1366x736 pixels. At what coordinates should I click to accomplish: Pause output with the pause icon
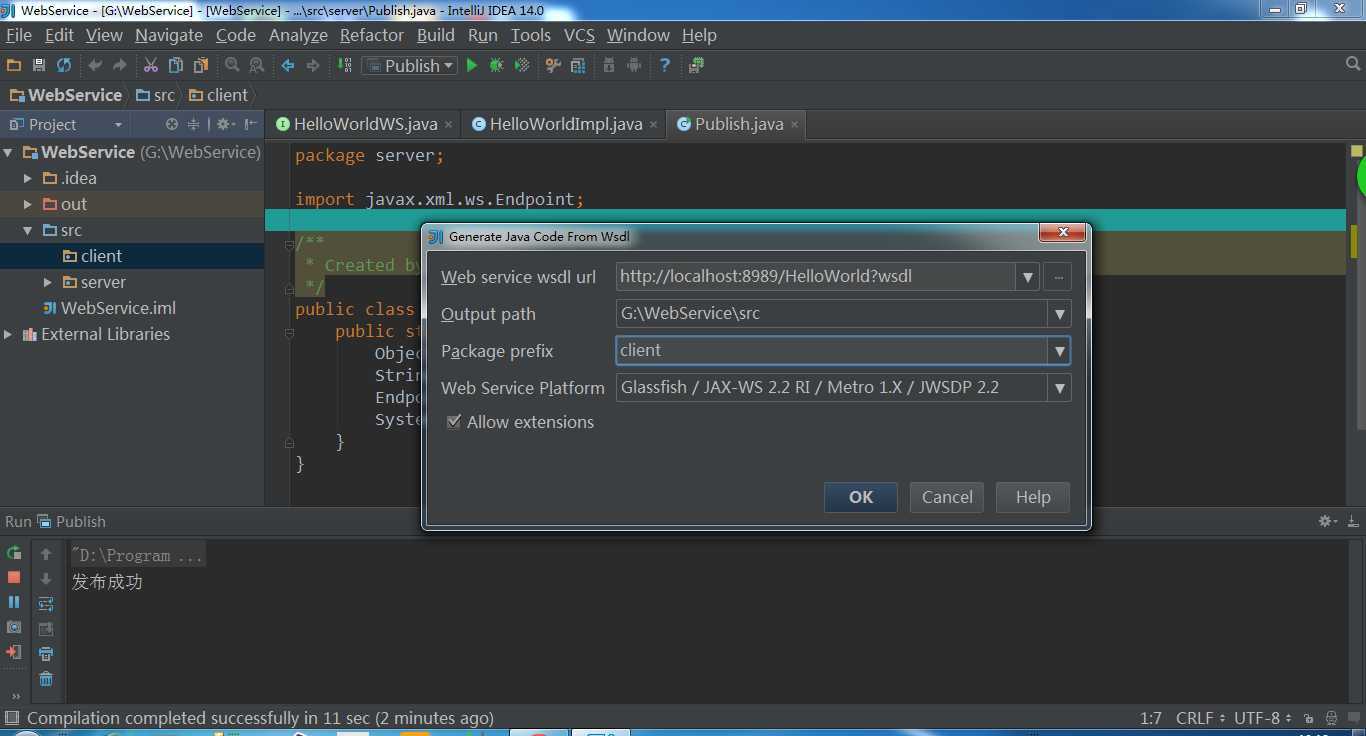click(14, 602)
